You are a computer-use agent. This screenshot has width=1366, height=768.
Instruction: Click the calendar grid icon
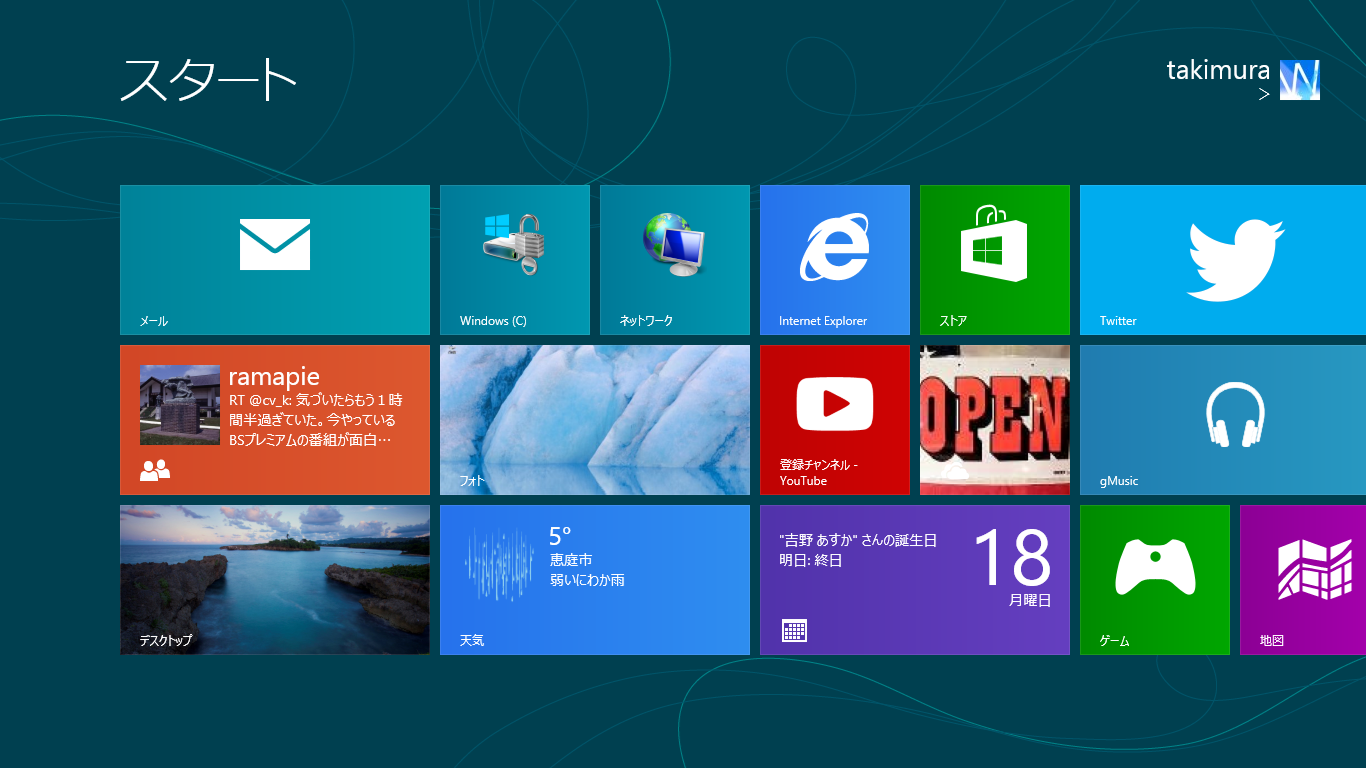(794, 630)
